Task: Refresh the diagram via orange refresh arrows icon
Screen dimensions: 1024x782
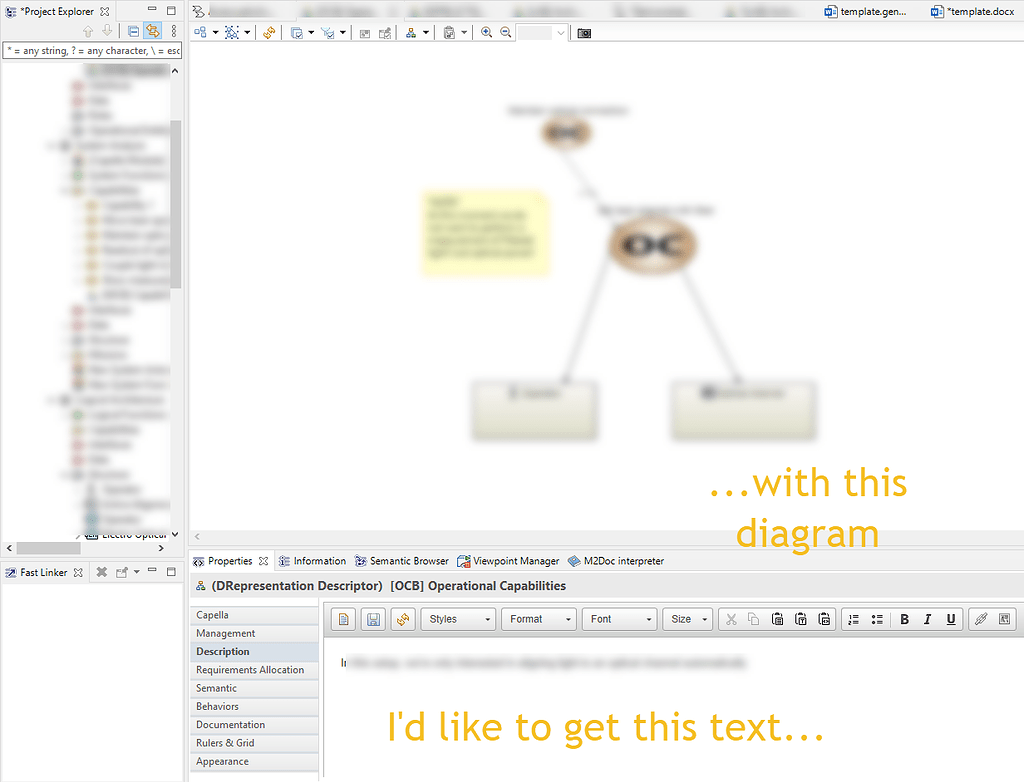Action: 269,31
